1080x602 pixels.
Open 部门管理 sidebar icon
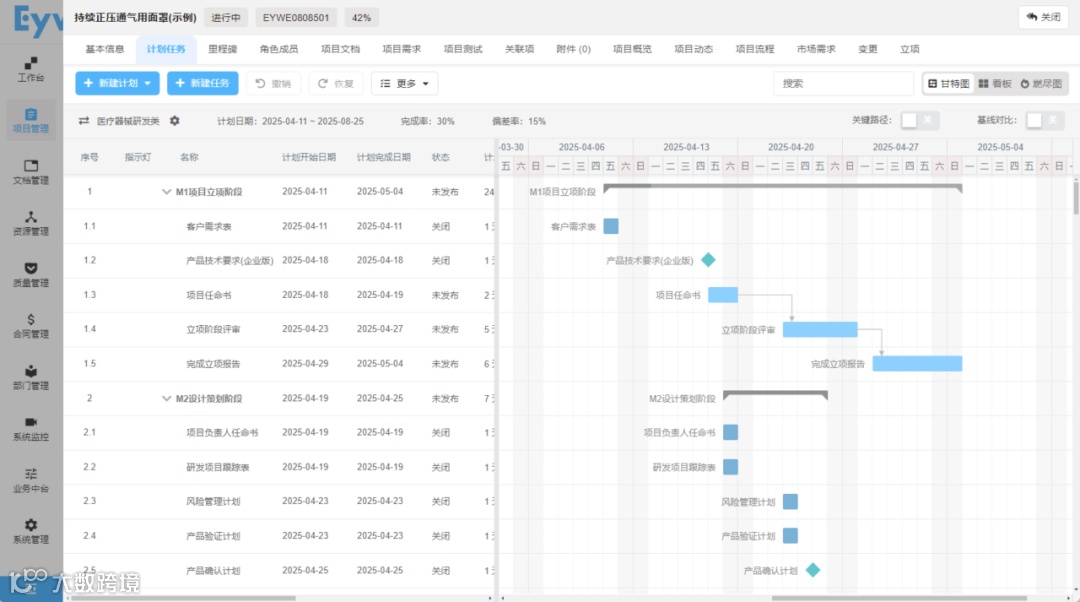point(31,377)
